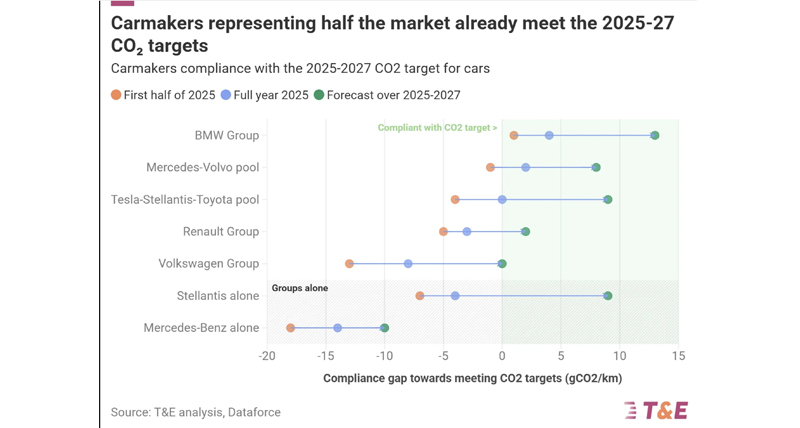The image size is (800, 428).
Task: Click the Stellantis alone row label
Action: pos(218,296)
